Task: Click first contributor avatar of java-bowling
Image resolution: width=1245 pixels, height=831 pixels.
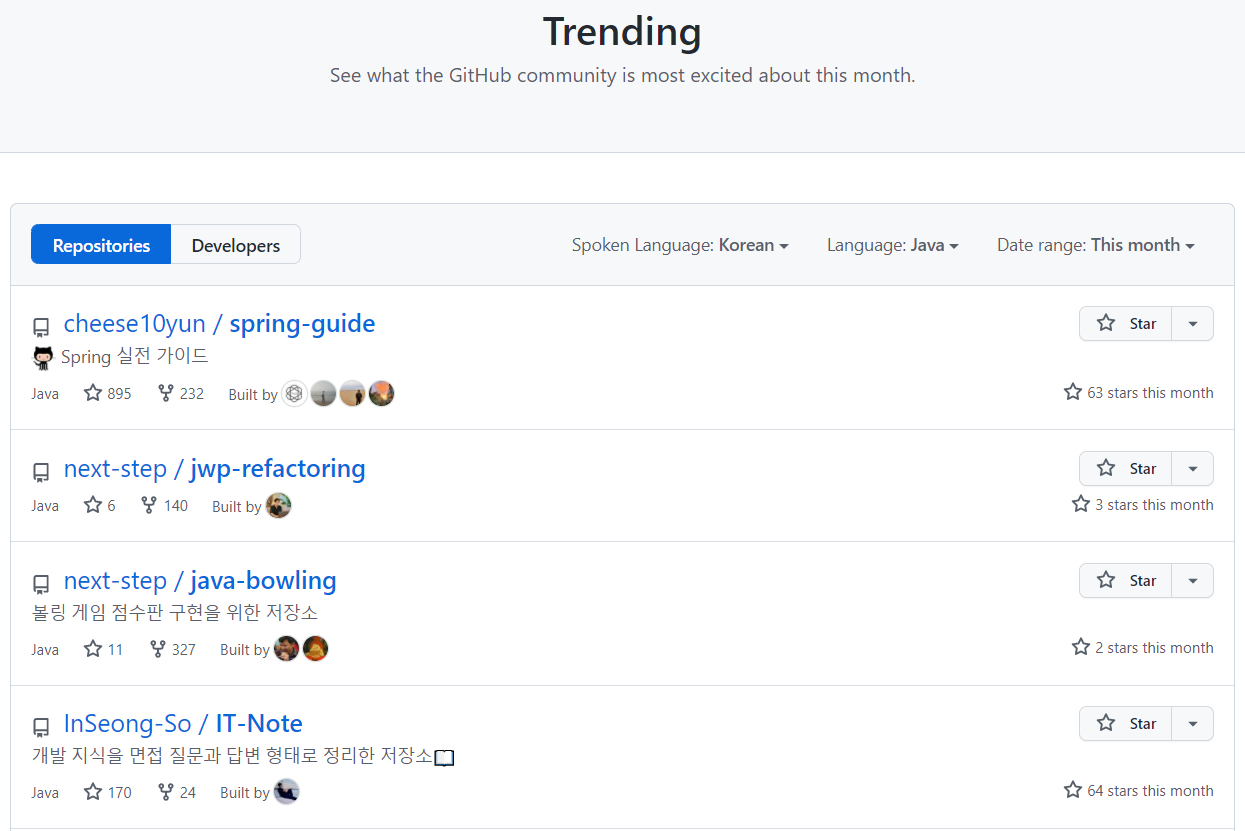Action: tap(286, 648)
